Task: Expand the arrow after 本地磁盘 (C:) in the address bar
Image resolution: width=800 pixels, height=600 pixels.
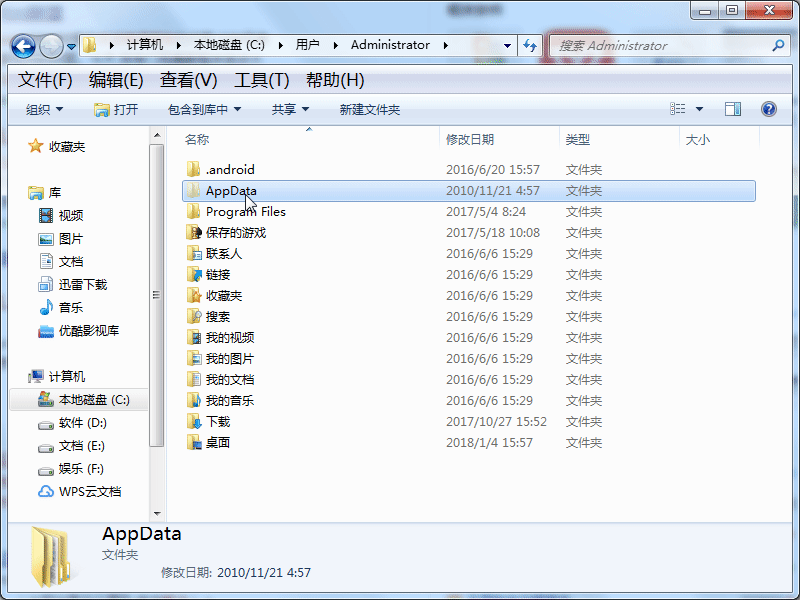Action: (x=281, y=45)
